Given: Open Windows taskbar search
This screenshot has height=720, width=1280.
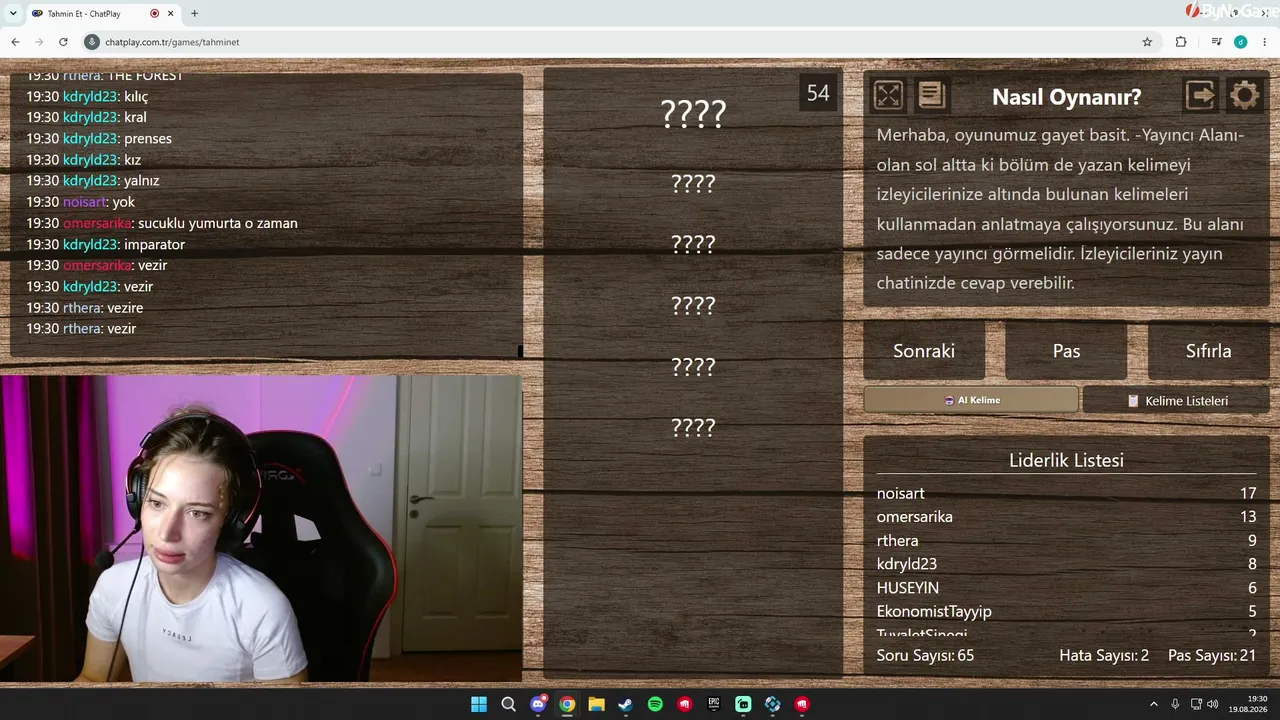Looking at the screenshot, I should 508,704.
